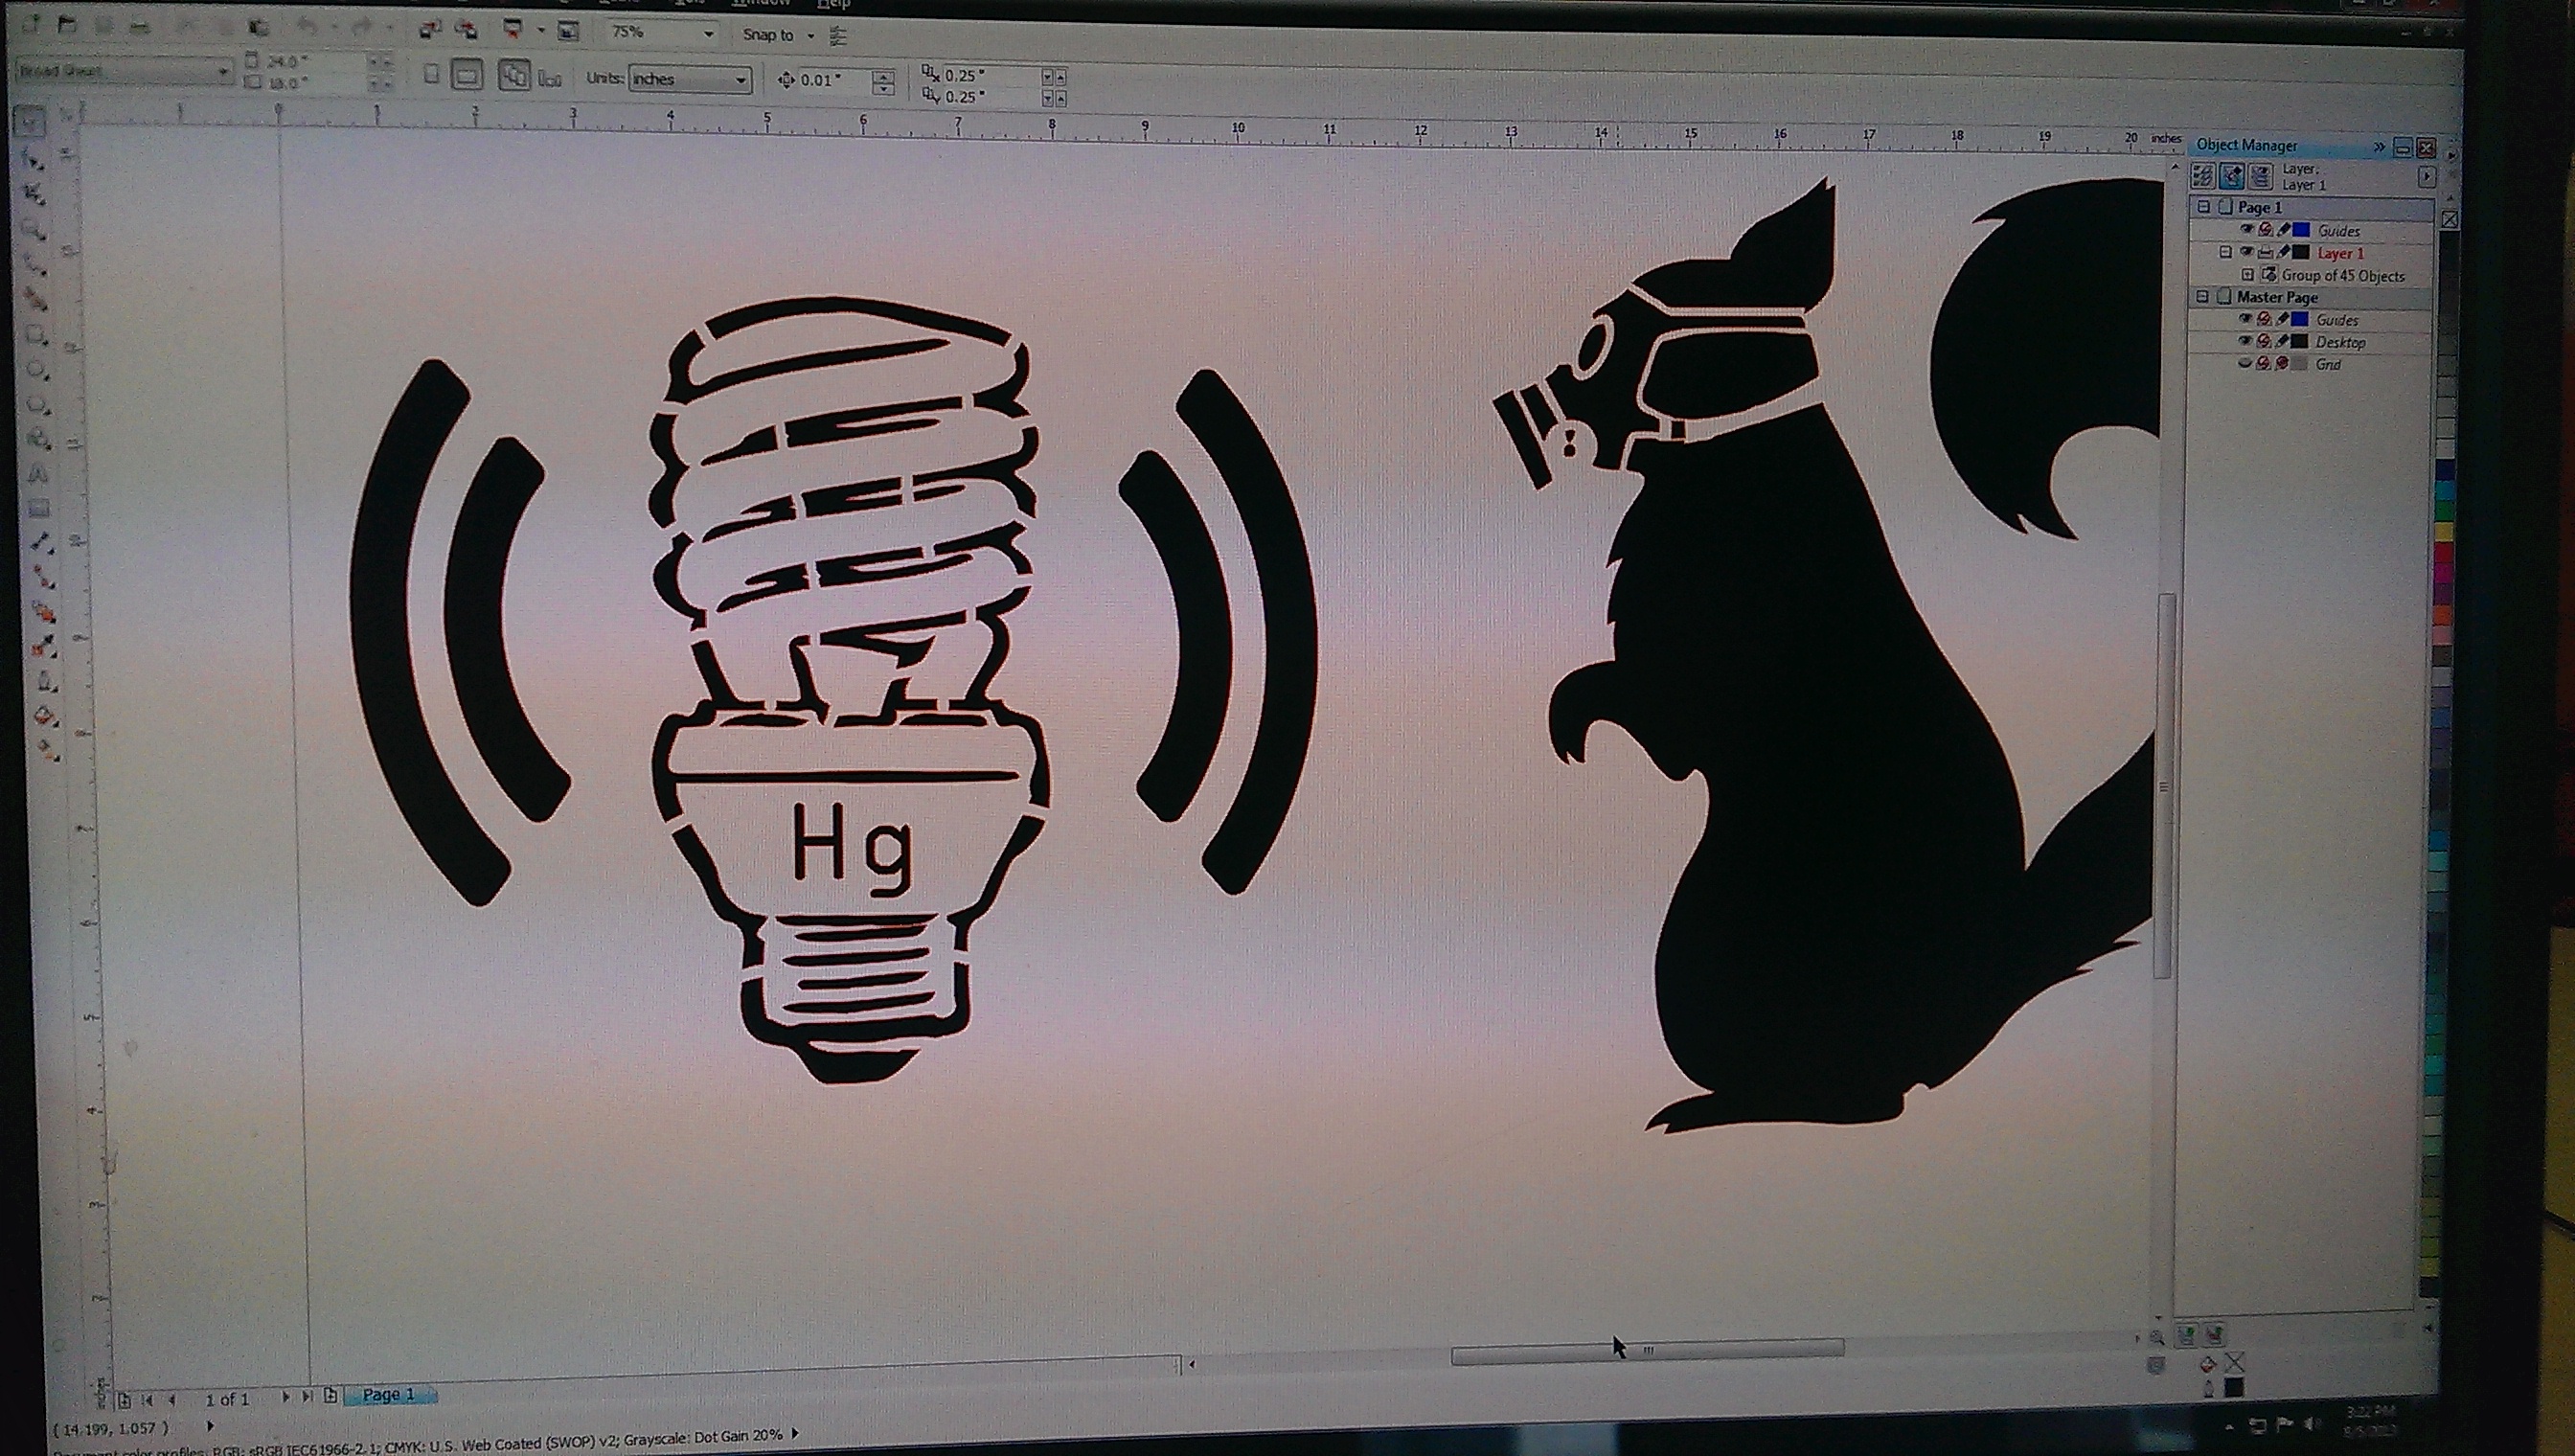Select the Zoom tool in toolbox
The width and height of the screenshot is (2575, 1456).
click(x=35, y=229)
